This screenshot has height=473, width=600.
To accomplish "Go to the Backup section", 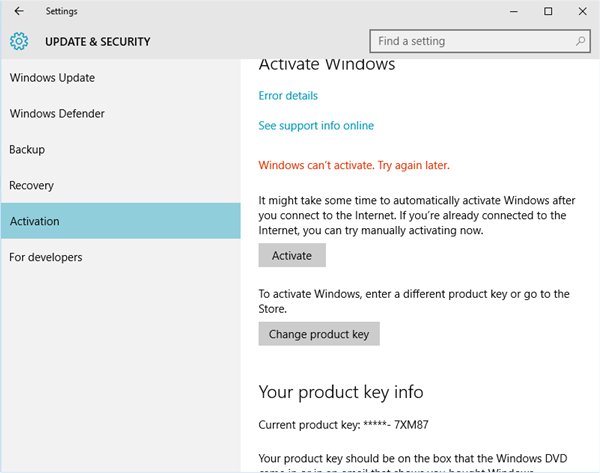I will tap(27, 150).
